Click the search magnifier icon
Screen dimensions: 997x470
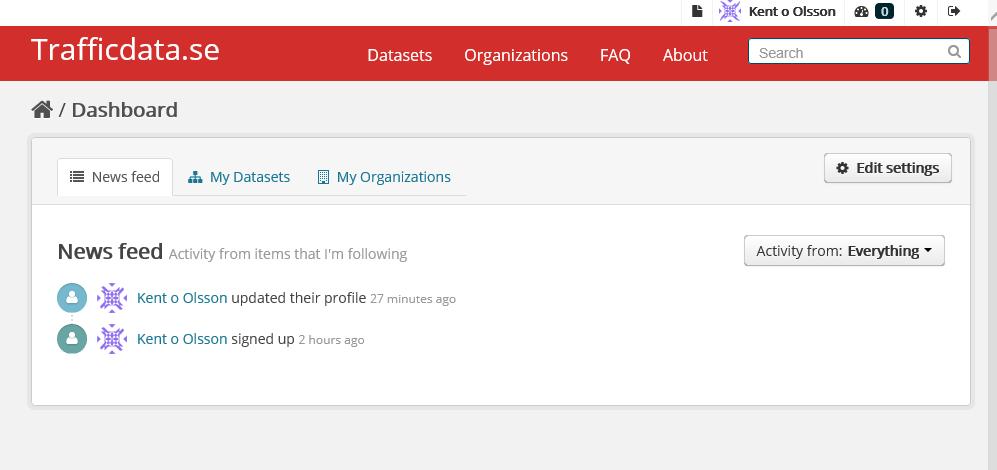pos(954,52)
